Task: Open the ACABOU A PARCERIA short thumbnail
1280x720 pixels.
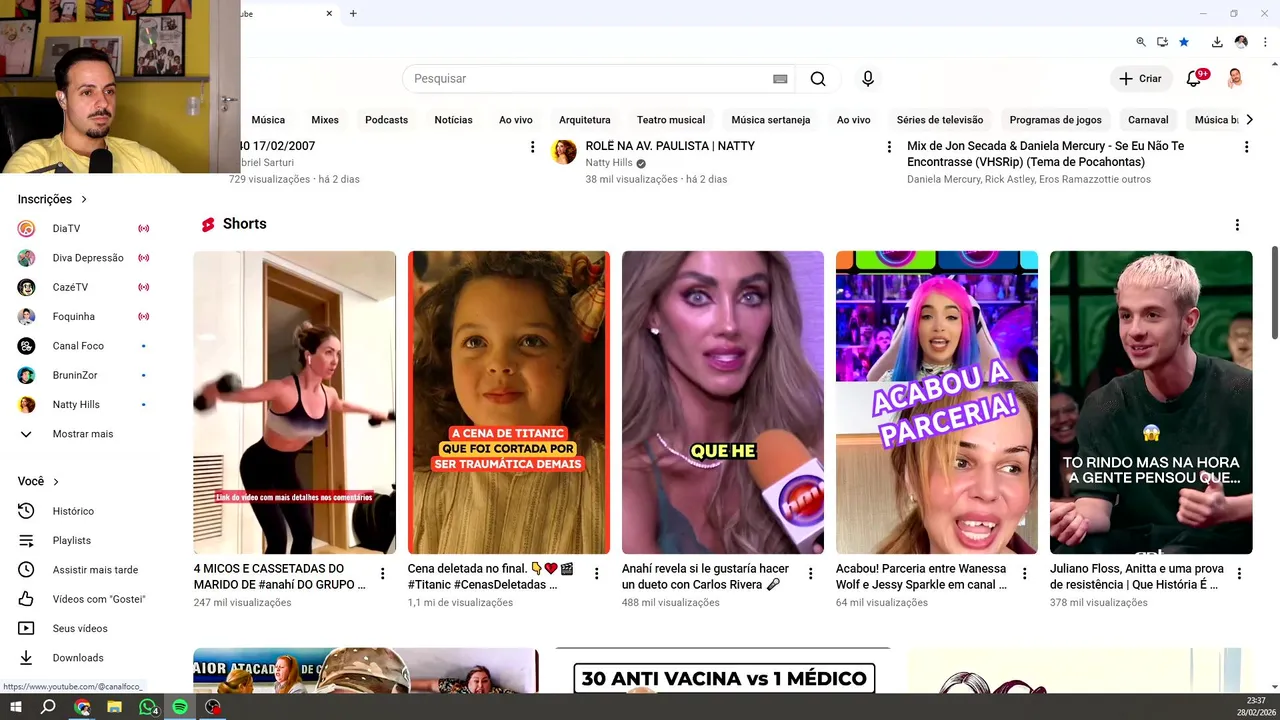Action: tap(937, 402)
